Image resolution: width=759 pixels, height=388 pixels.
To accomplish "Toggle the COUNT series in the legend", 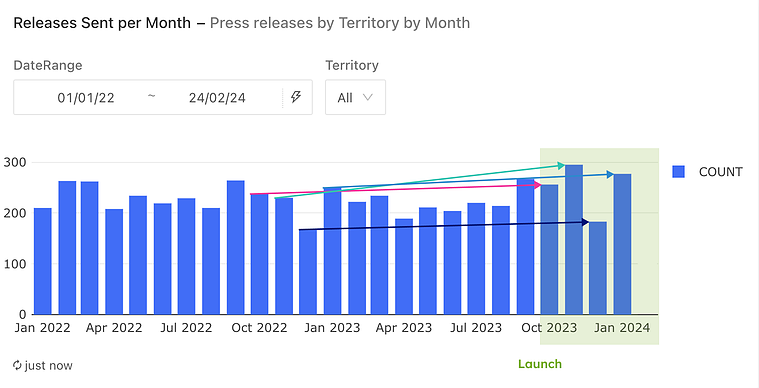I will click(x=679, y=172).
